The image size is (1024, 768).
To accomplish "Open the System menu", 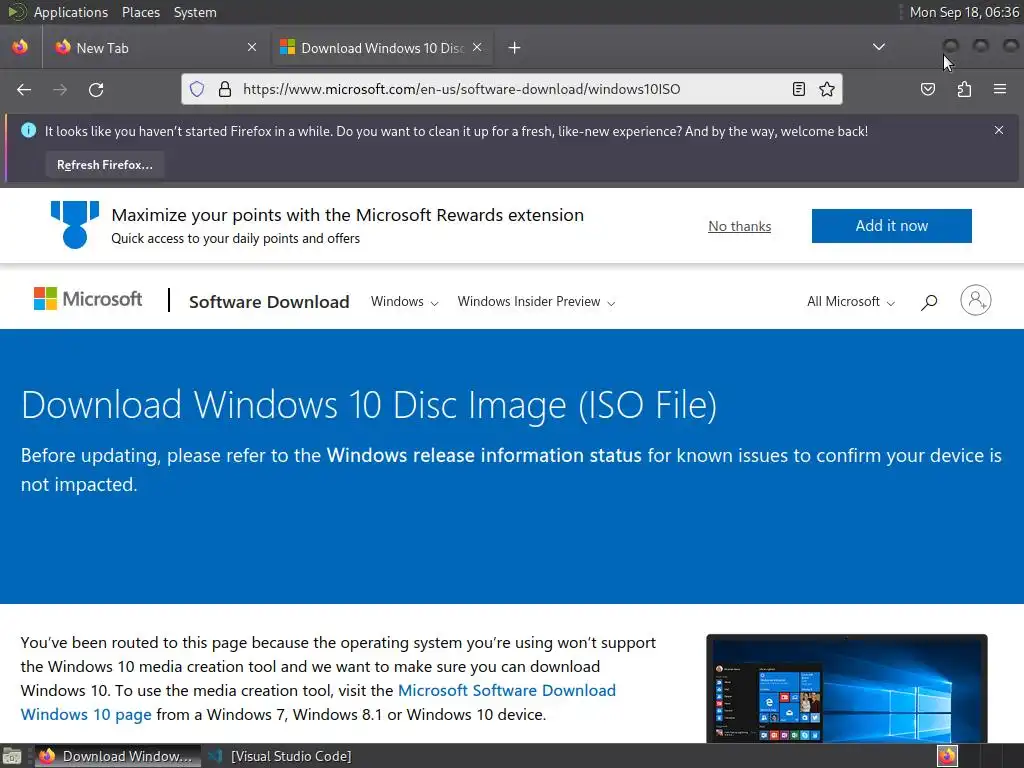I will (x=195, y=12).
